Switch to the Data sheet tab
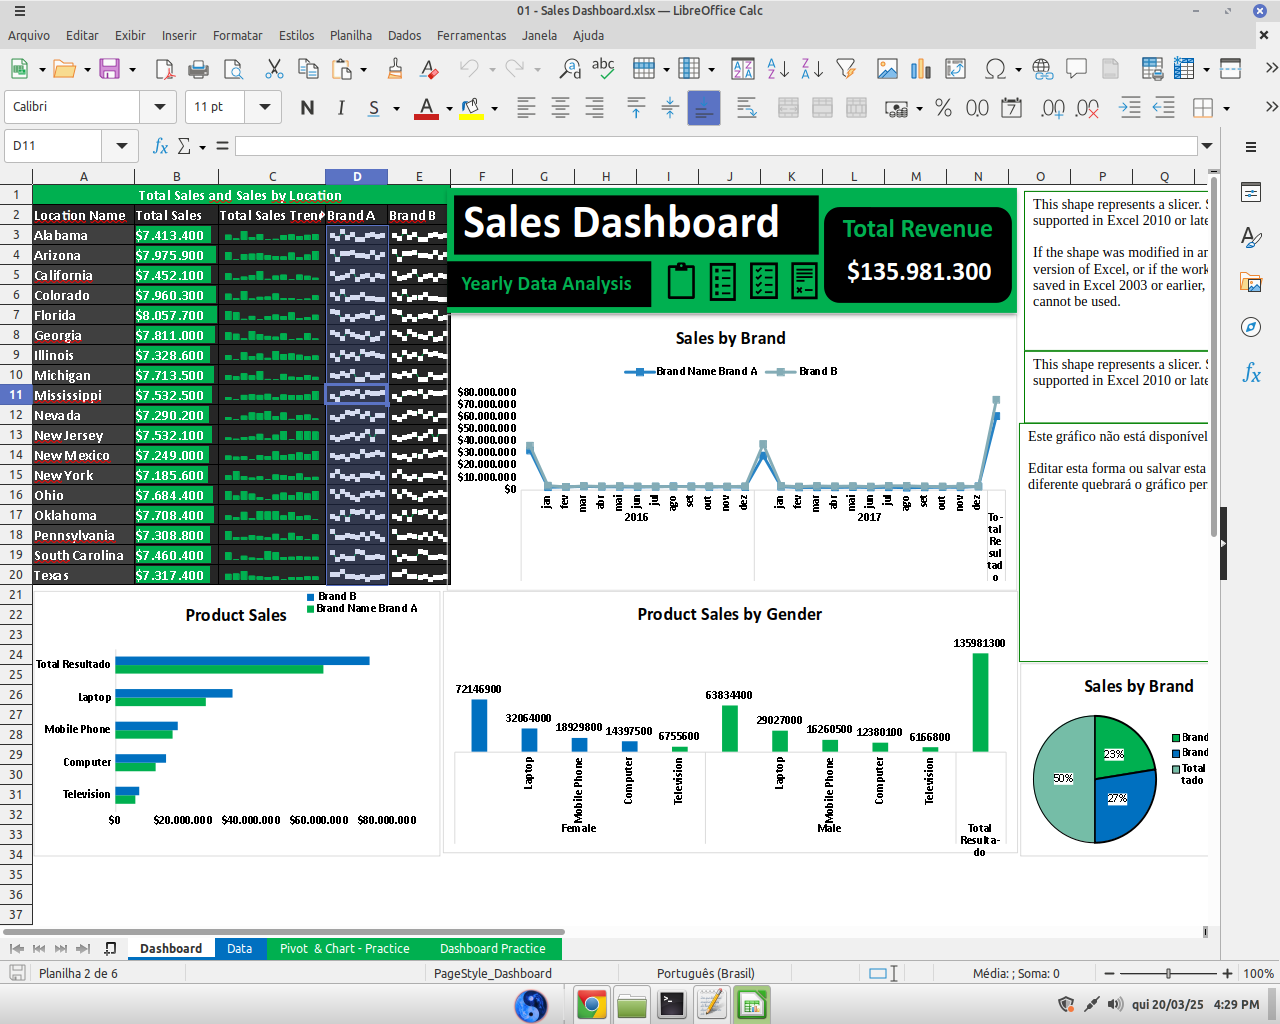 pyautogui.click(x=240, y=948)
